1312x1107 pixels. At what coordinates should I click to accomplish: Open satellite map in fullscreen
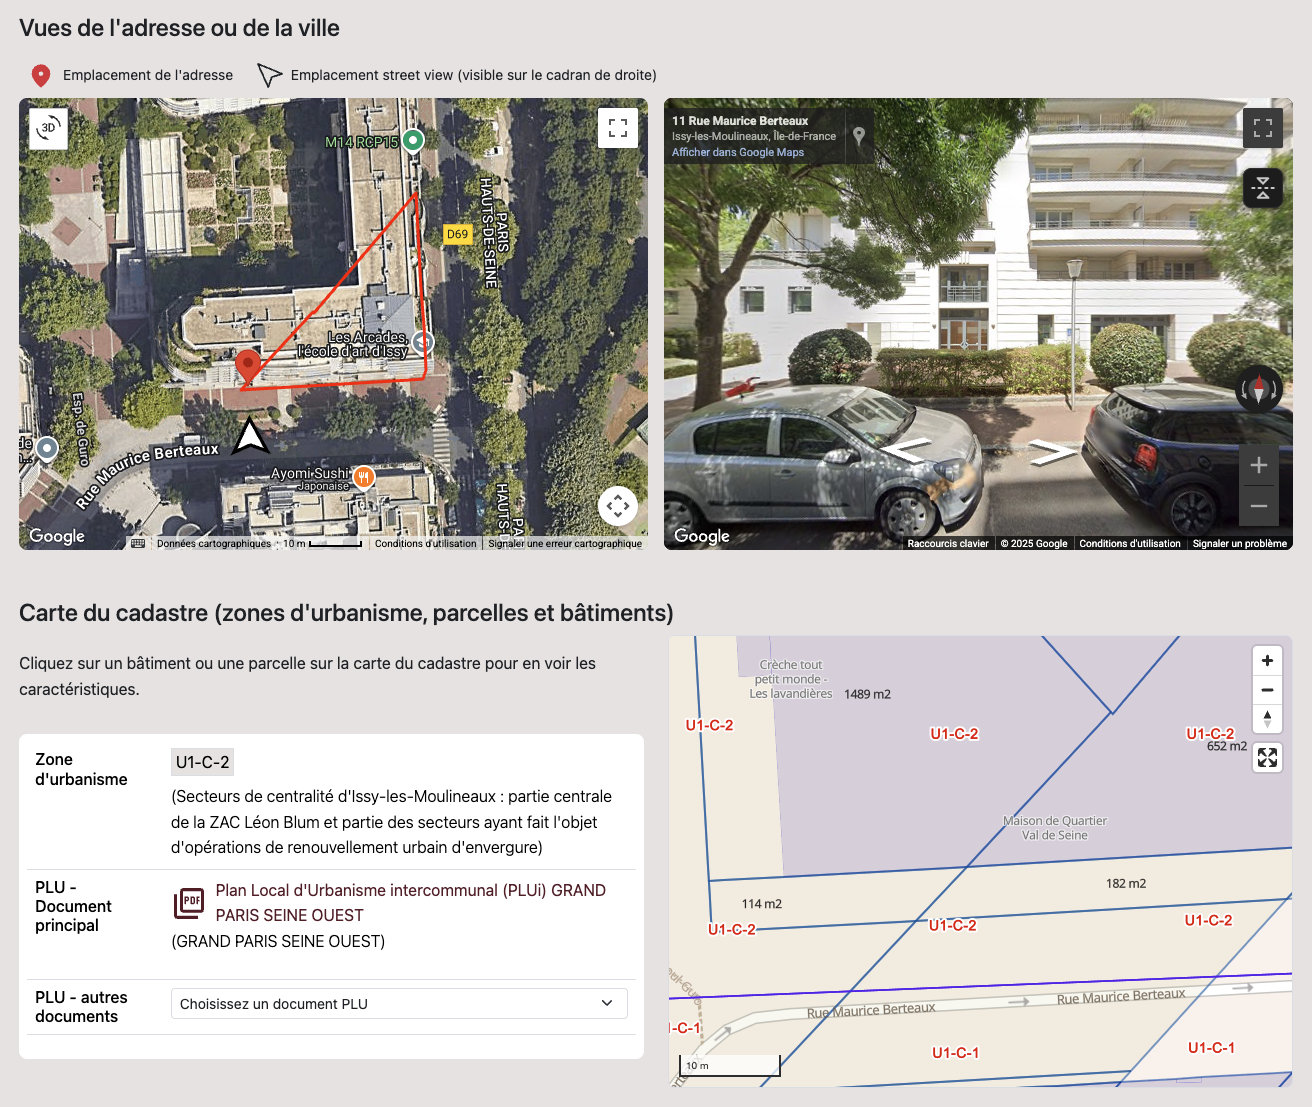click(x=617, y=128)
